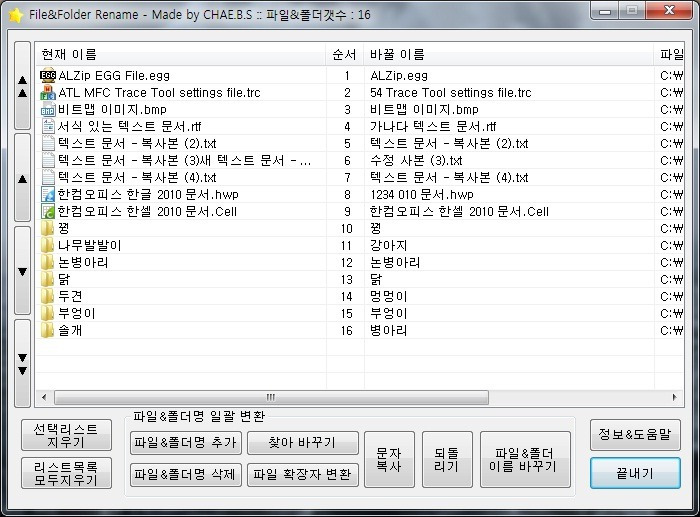Click the 파일&폴더명 삭제 button

click(x=186, y=475)
